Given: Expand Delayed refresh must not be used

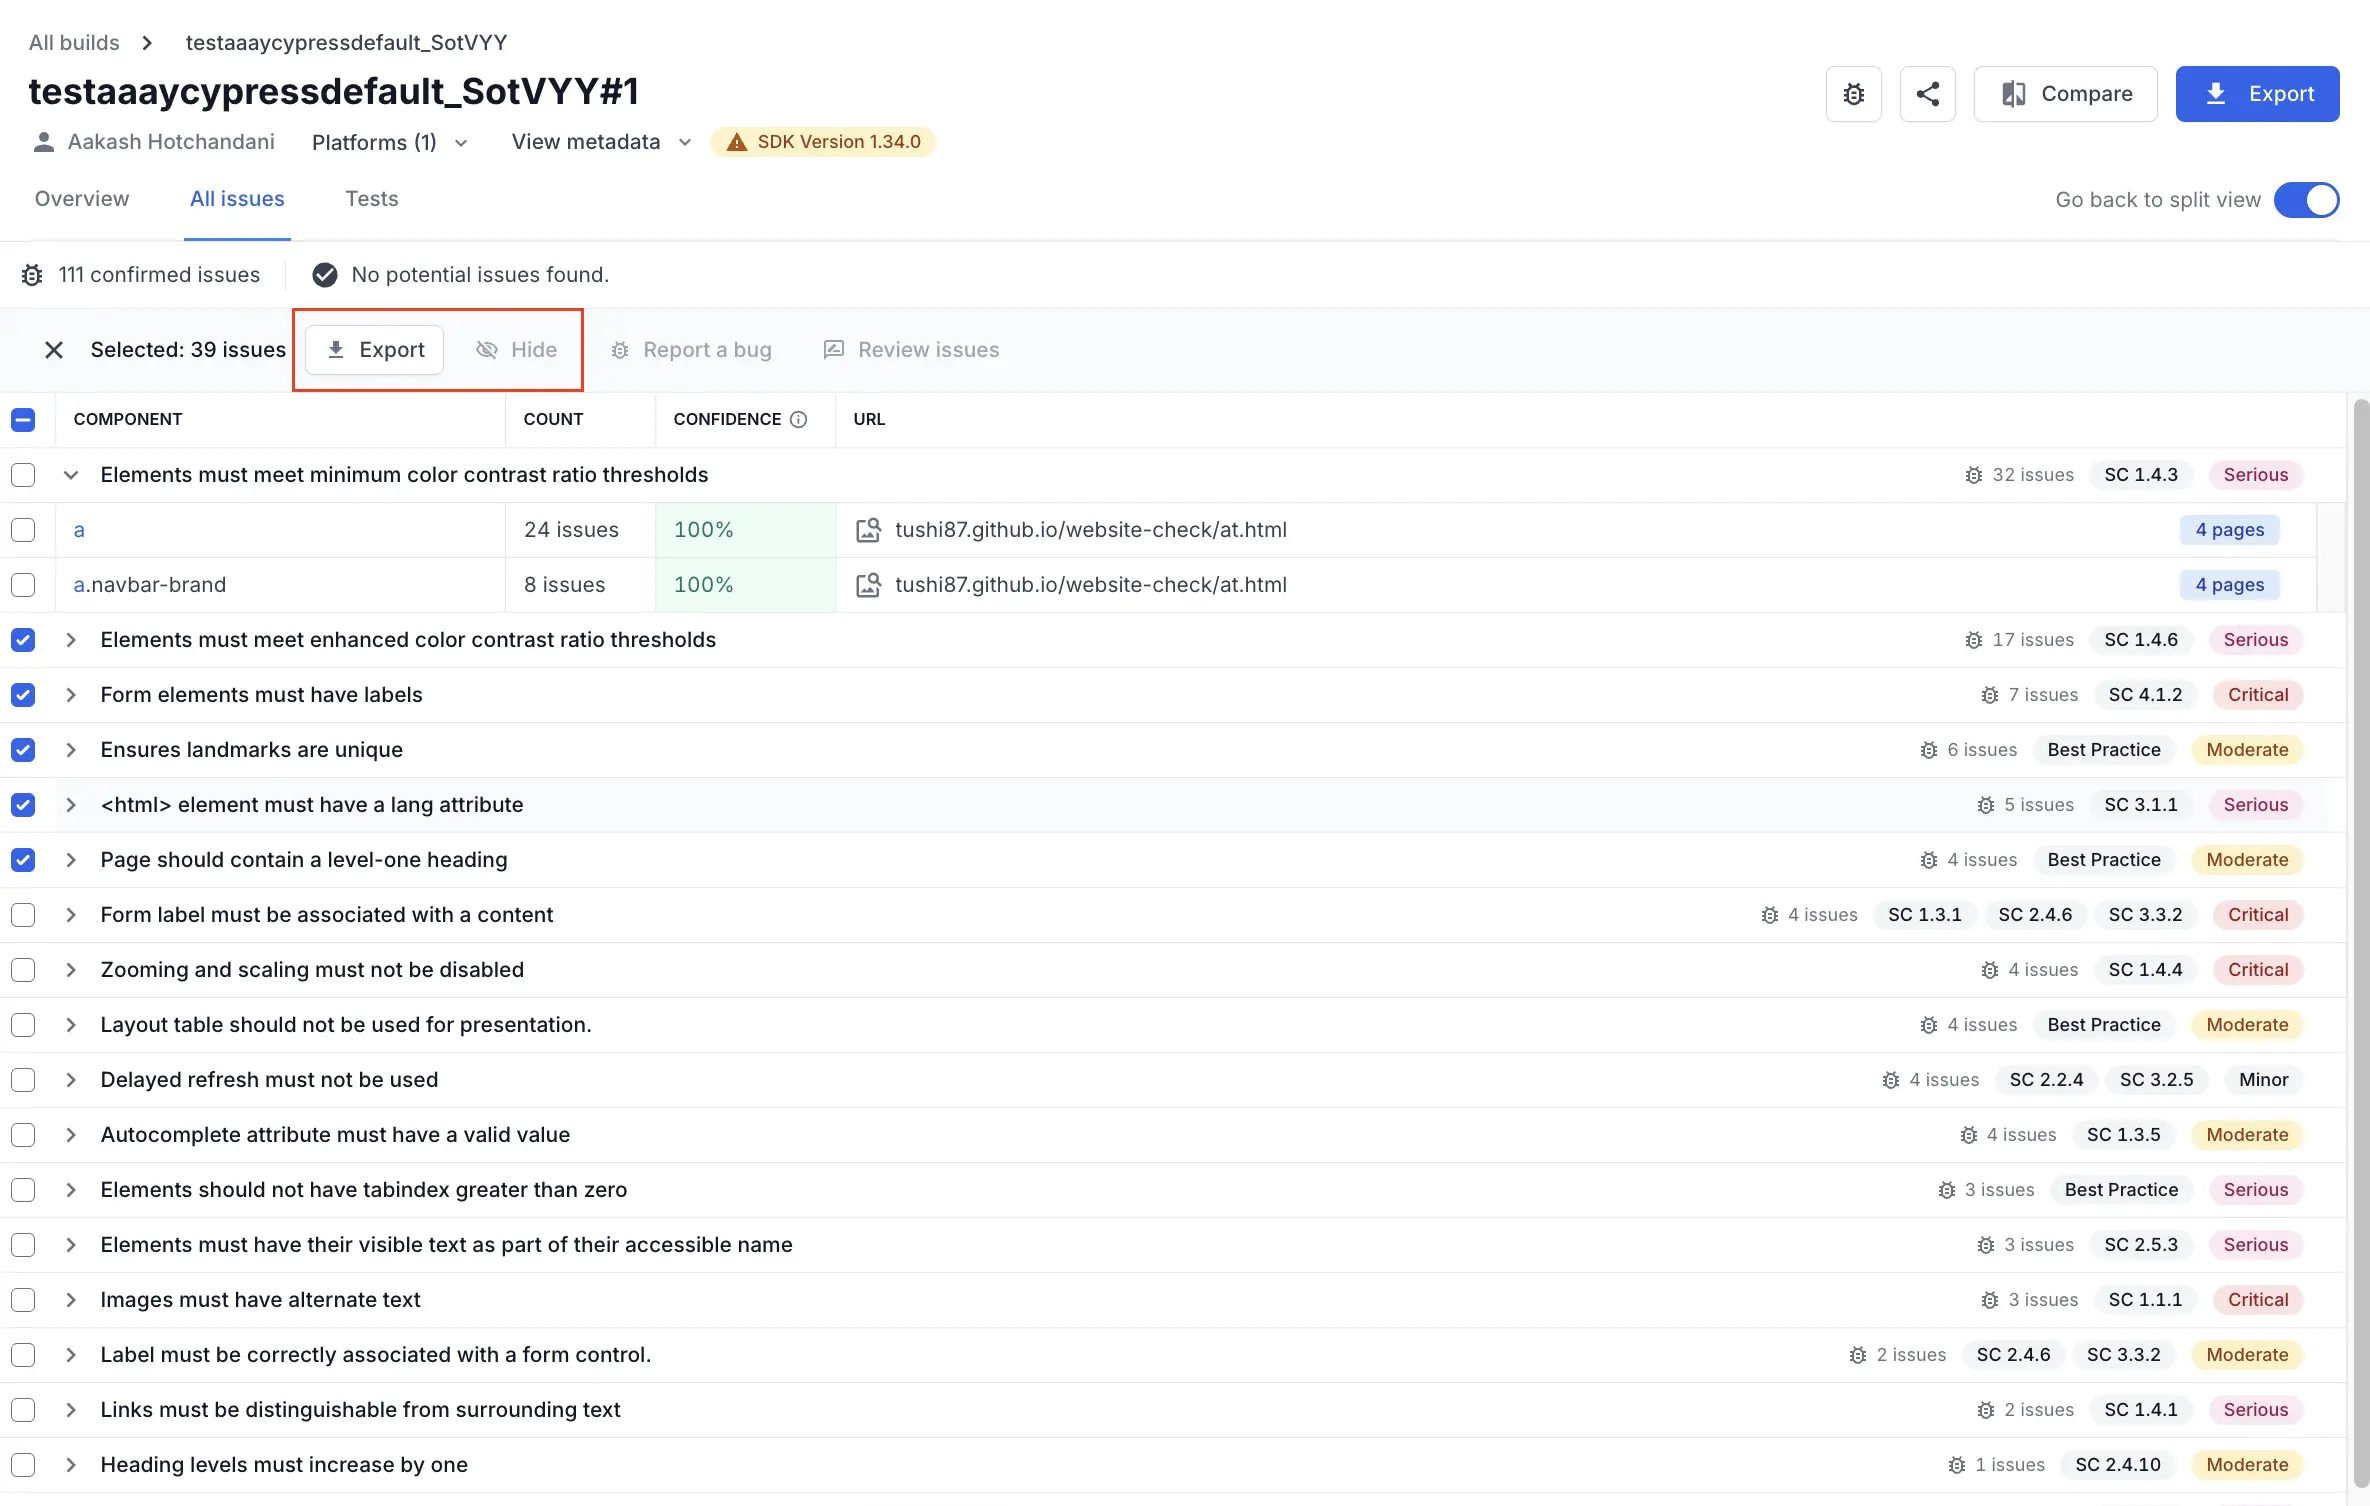Looking at the screenshot, I should pos(71,1080).
